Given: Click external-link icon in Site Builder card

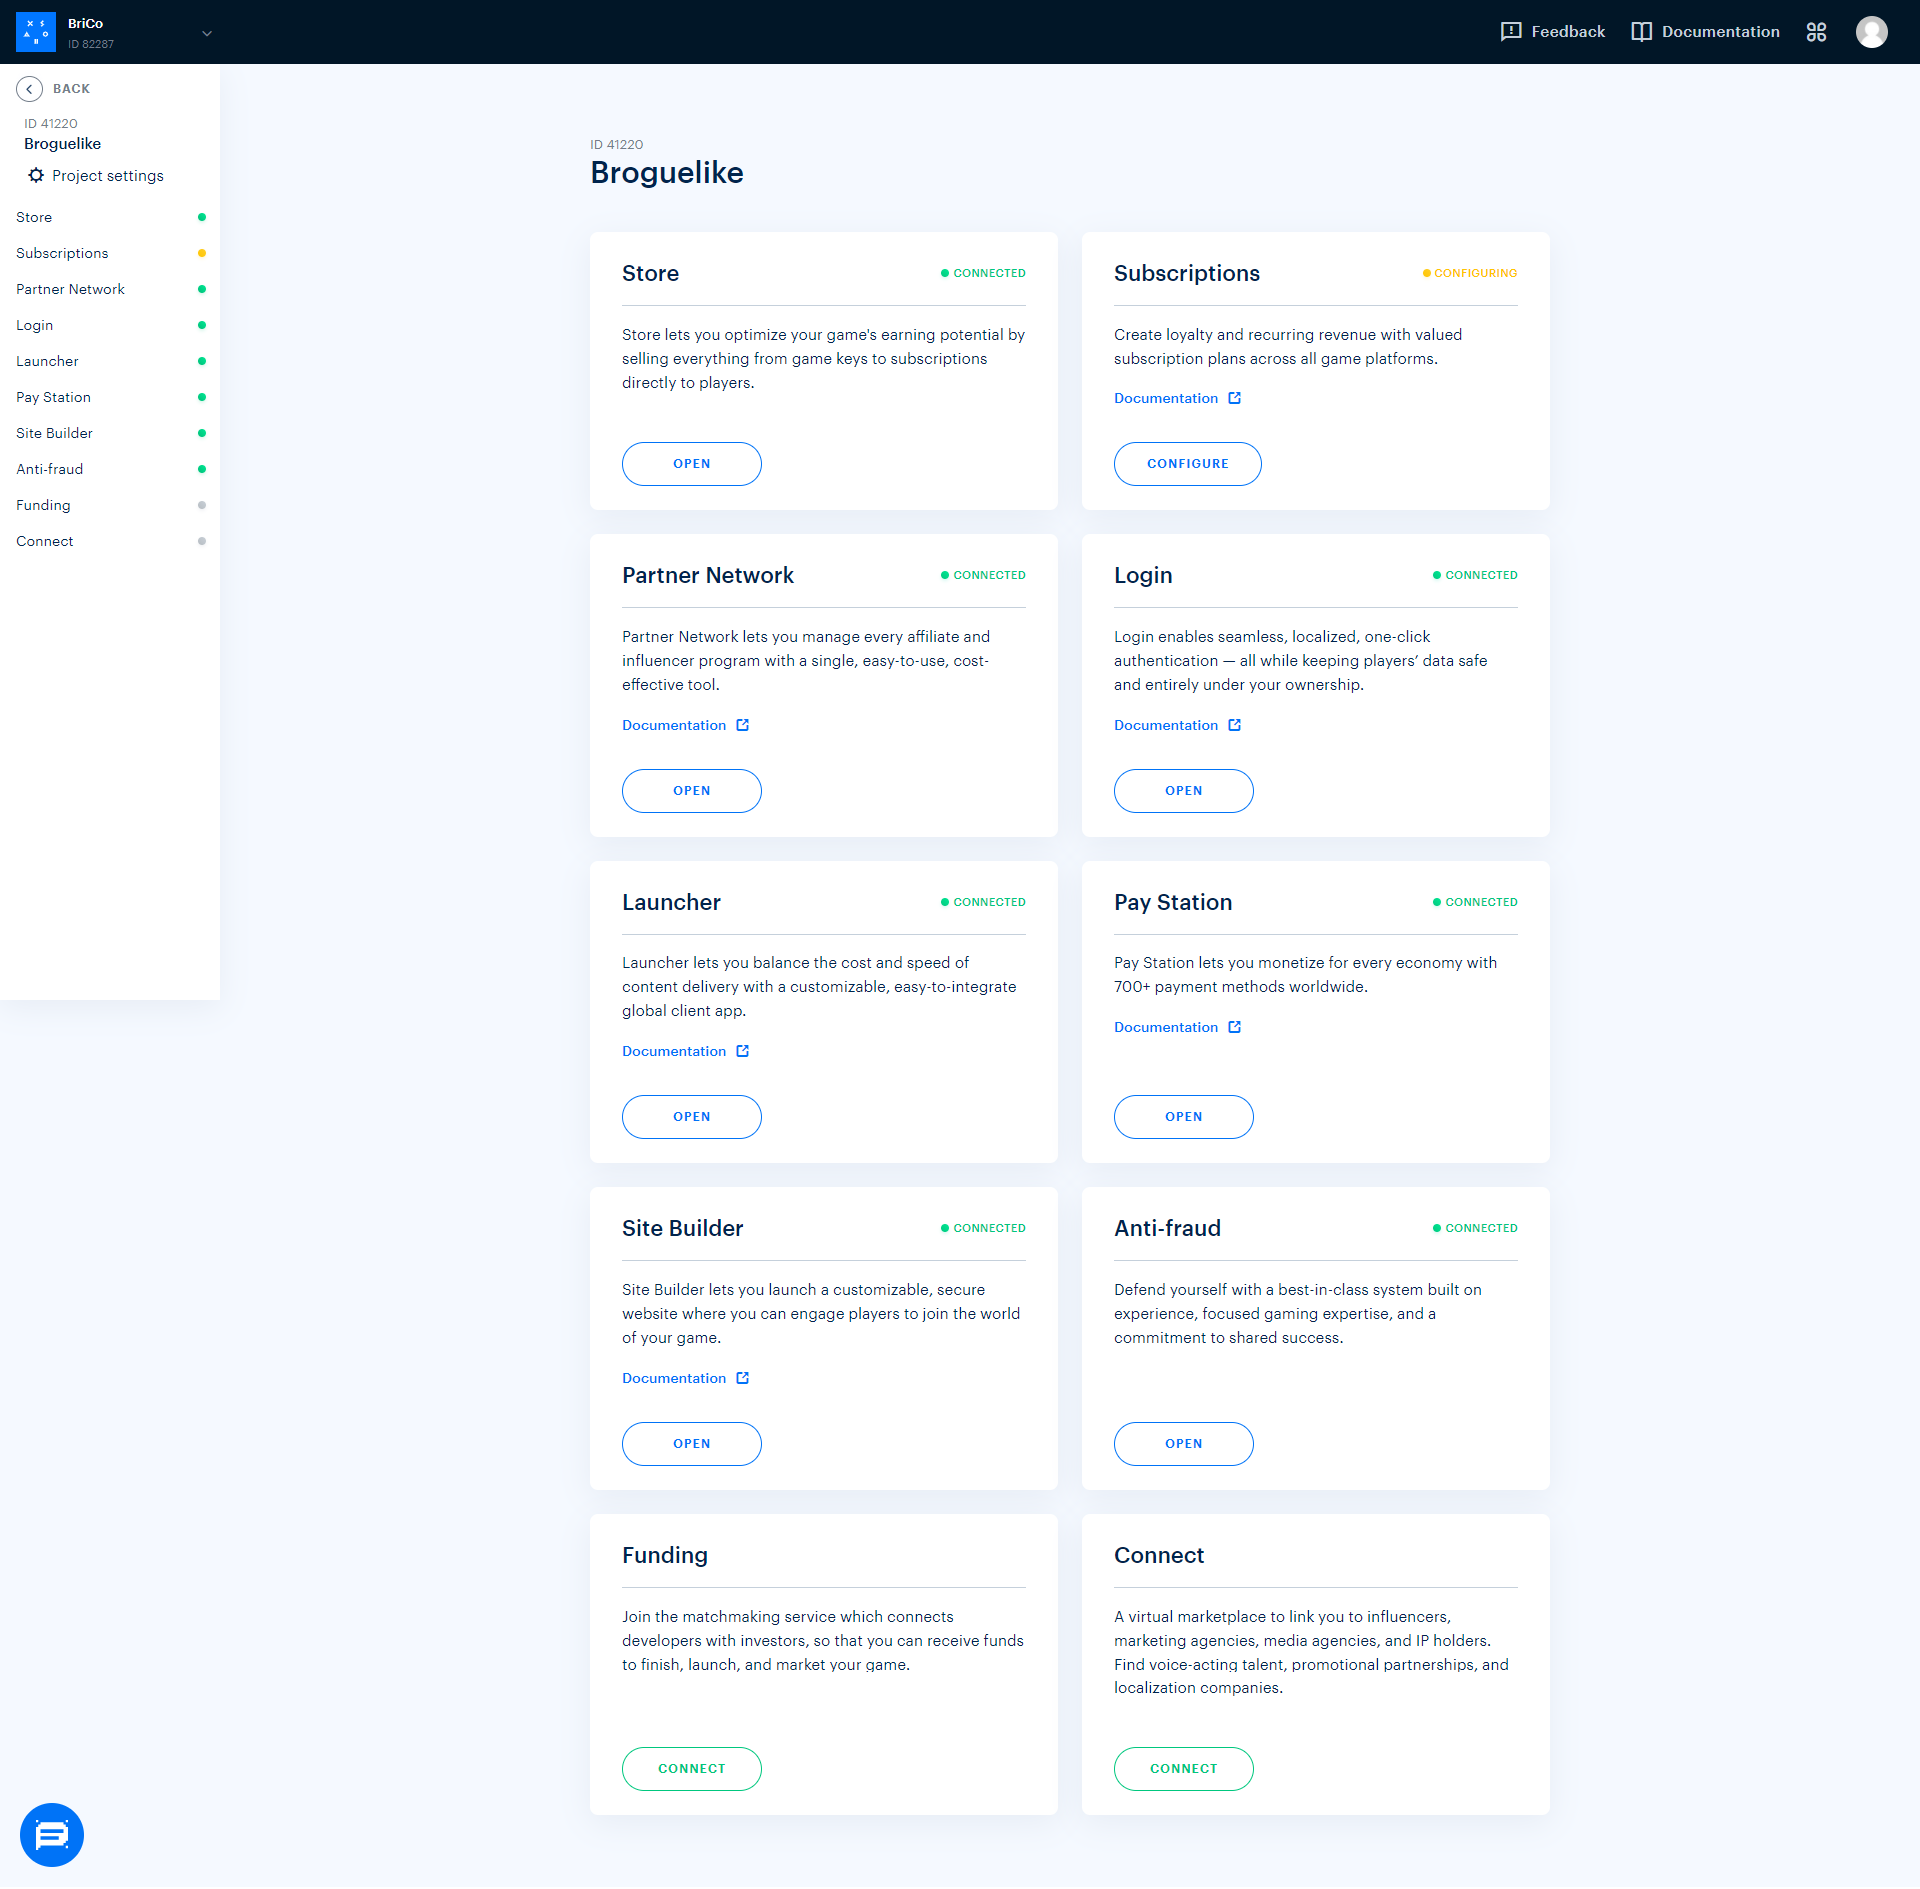Looking at the screenshot, I should click(x=743, y=1378).
